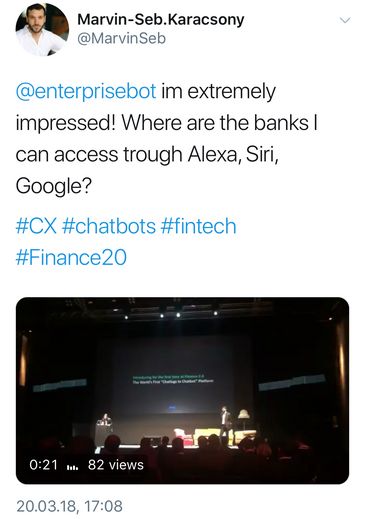365x519 pixels.
Task: Select the #CX hashtag
Action: (x=36, y=226)
